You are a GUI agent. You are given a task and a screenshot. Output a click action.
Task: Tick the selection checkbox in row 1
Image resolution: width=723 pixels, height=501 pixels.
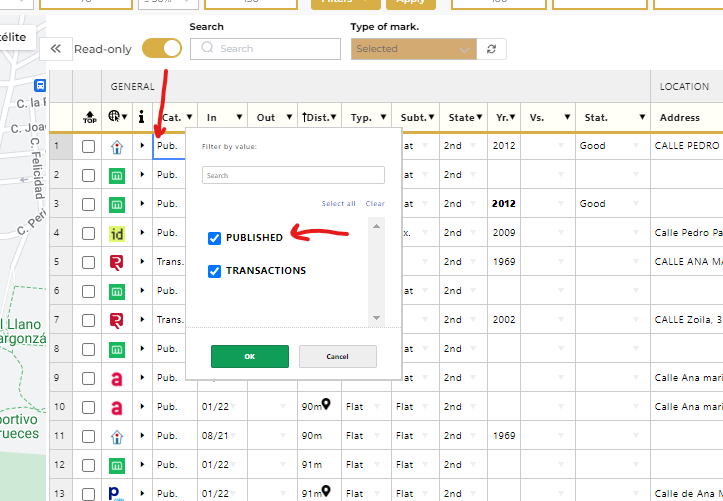(x=88, y=147)
